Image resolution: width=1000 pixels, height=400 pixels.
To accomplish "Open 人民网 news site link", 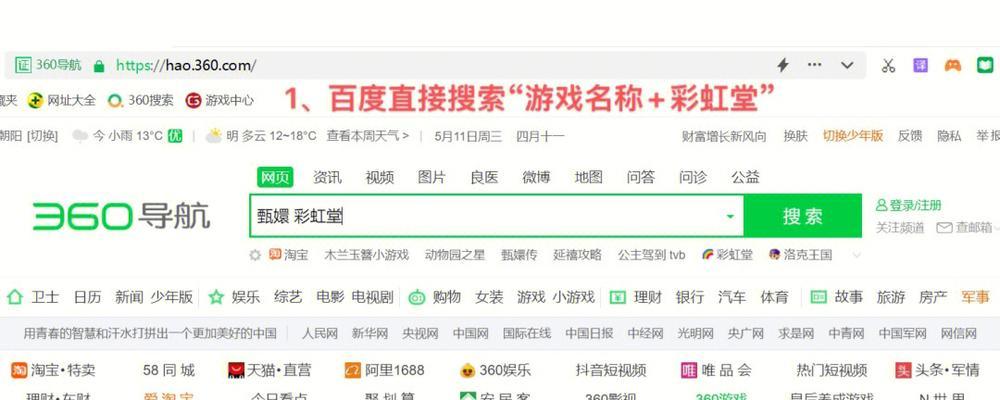I will 320,333.
